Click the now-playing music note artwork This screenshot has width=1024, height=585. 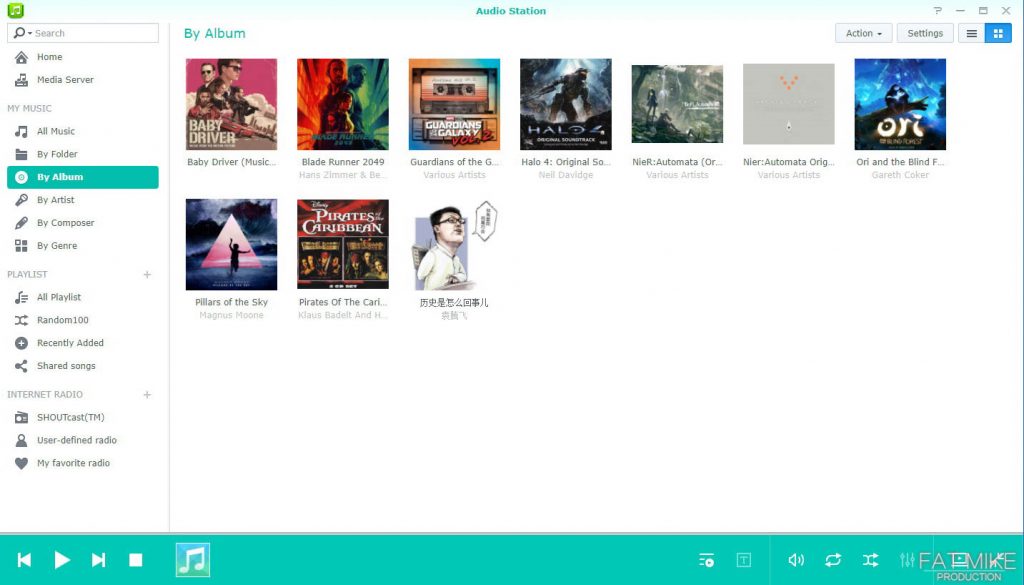click(193, 560)
